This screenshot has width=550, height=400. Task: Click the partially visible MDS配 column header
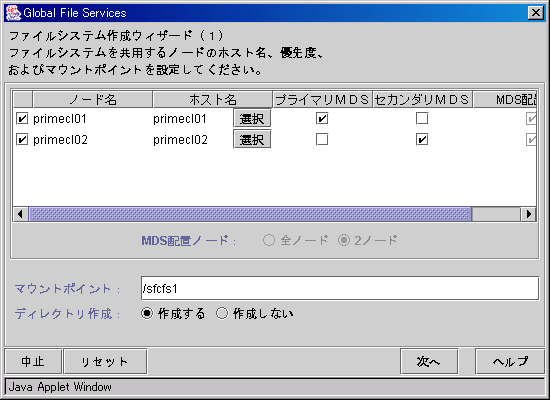pos(505,100)
